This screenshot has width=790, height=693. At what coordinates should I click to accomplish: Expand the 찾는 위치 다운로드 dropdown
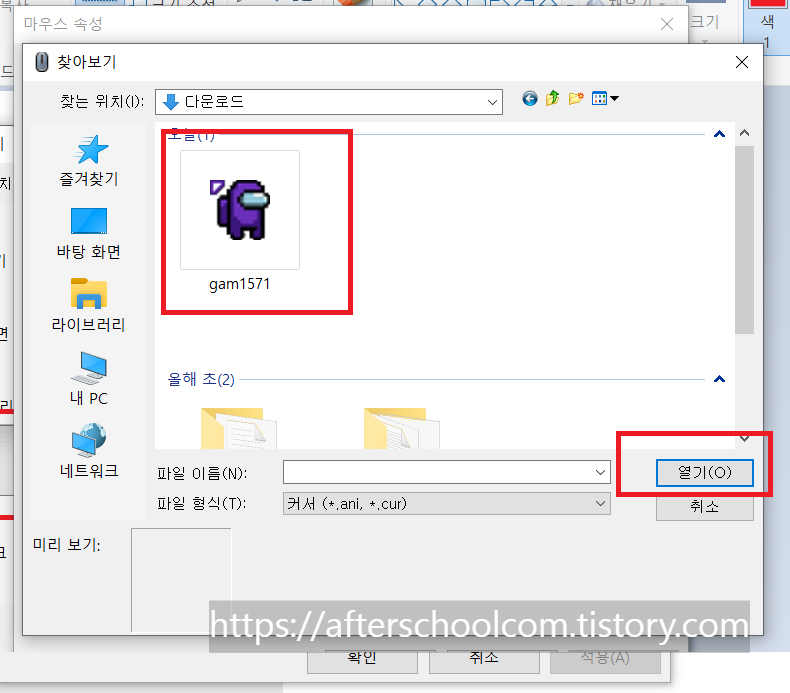click(492, 102)
